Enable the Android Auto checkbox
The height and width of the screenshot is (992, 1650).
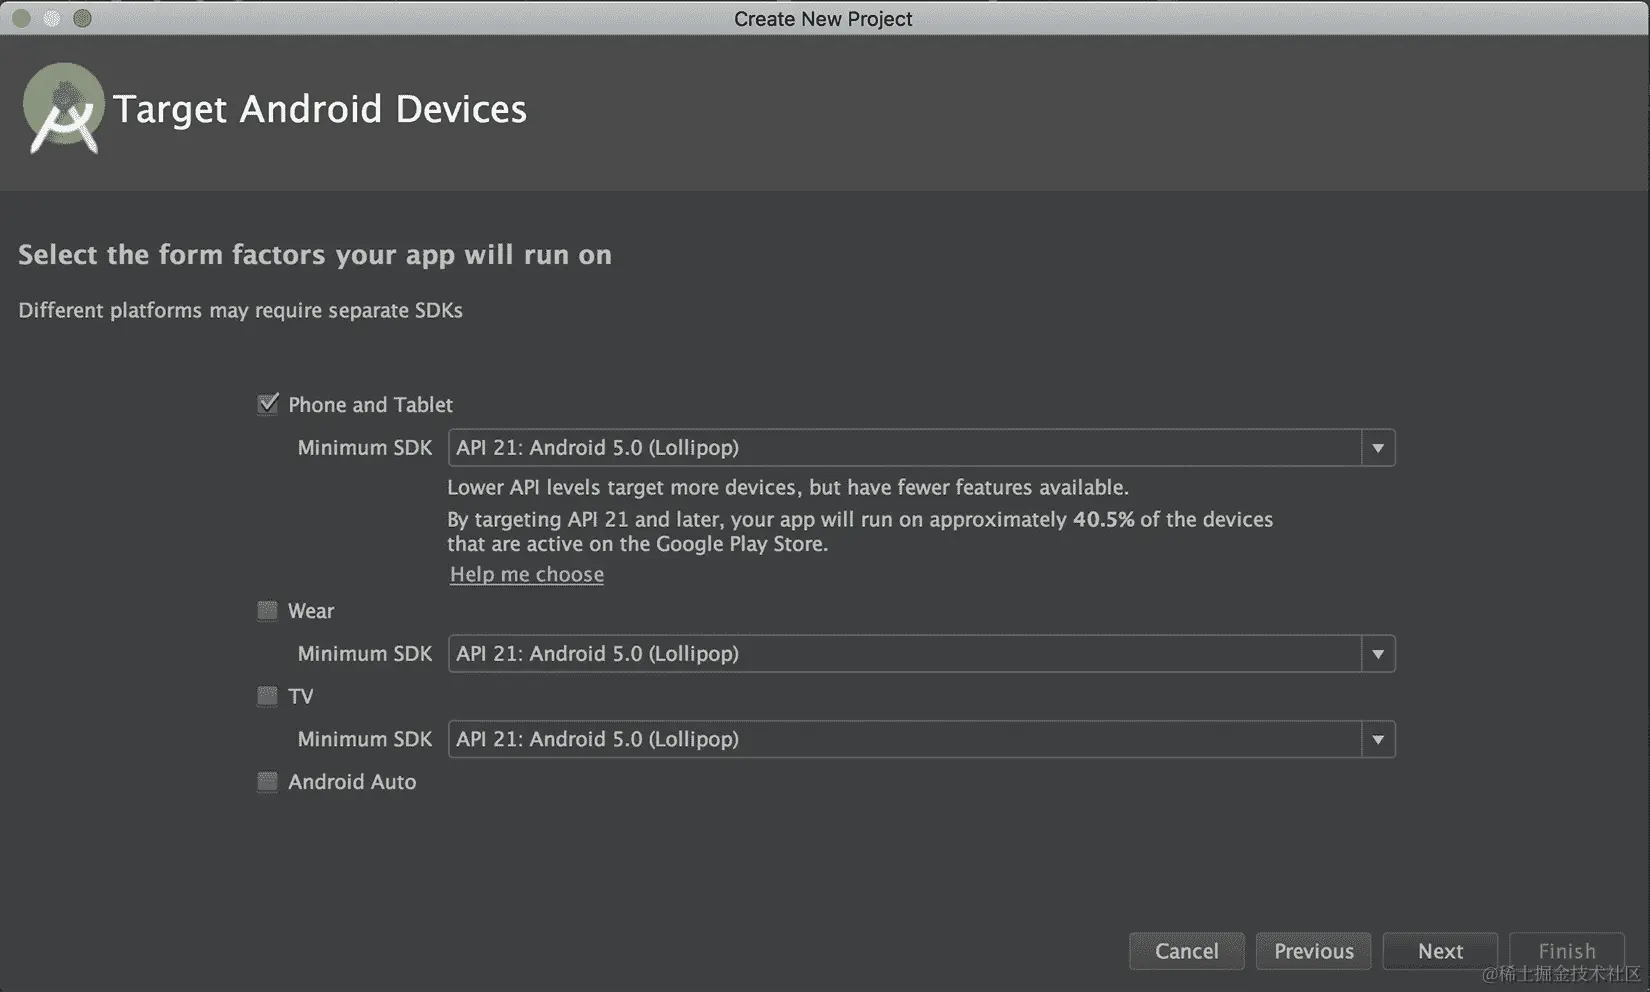(267, 782)
